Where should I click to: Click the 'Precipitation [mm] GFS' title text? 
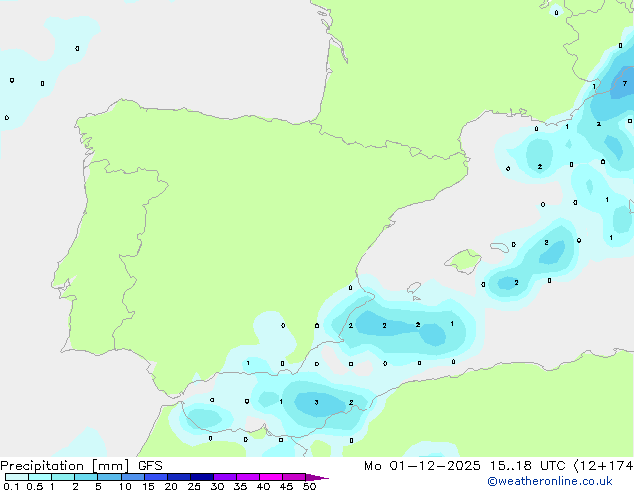pos(81,466)
